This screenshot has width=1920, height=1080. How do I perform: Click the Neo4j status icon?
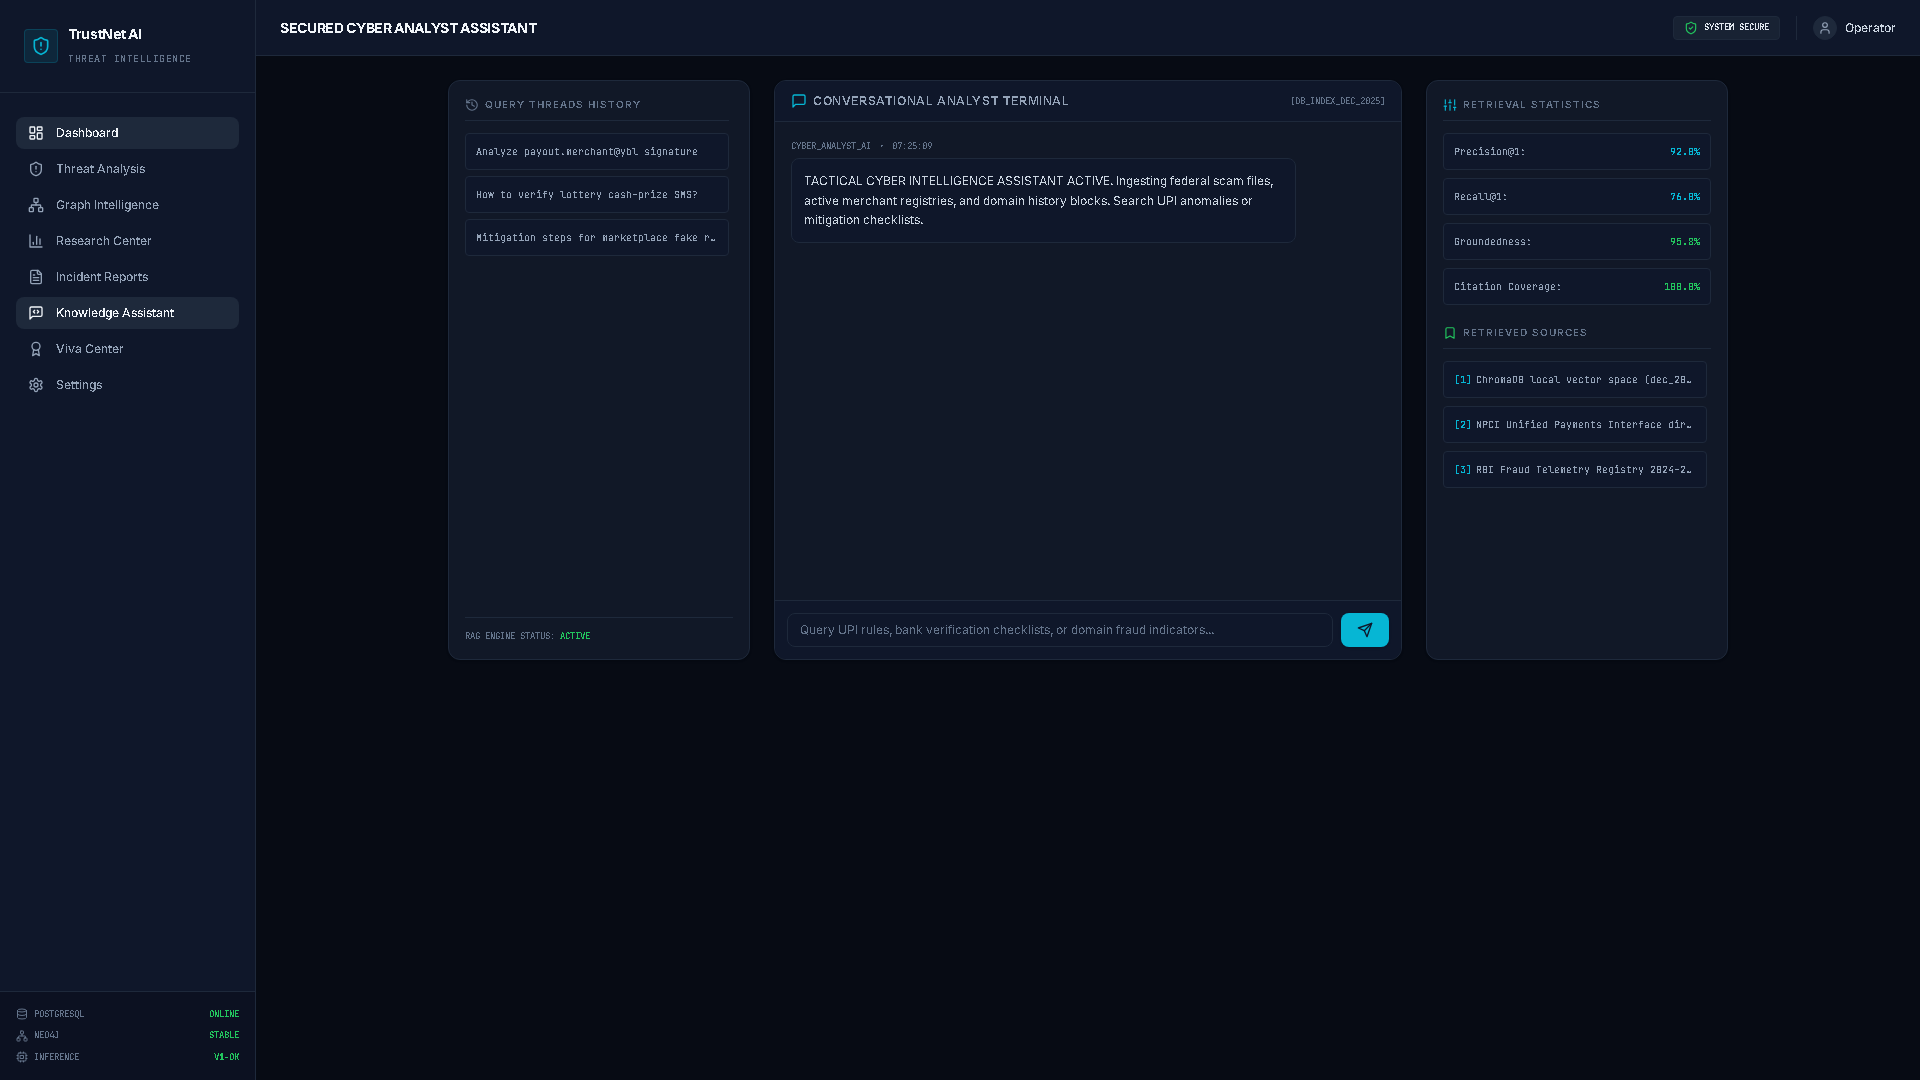tap(22, 1036)
